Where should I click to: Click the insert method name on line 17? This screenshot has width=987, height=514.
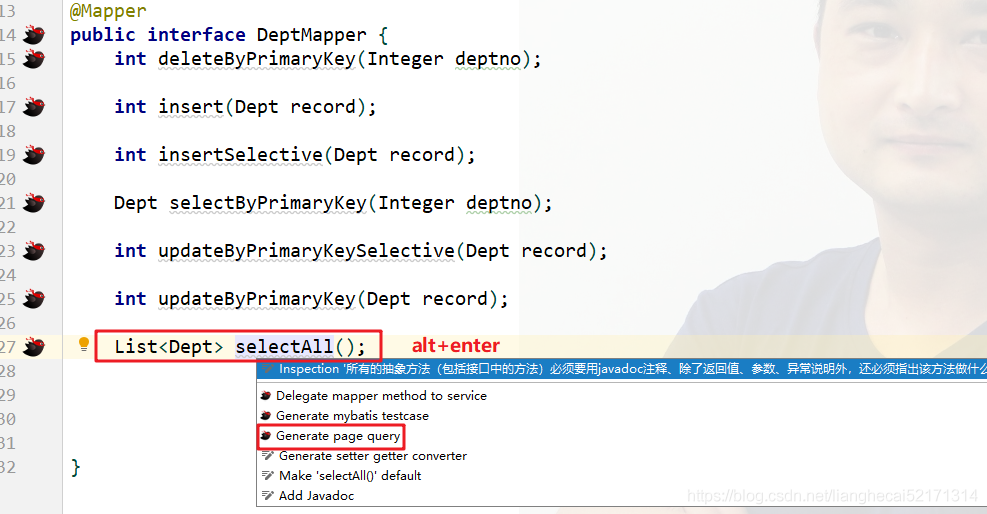click(x=191, y=107)
